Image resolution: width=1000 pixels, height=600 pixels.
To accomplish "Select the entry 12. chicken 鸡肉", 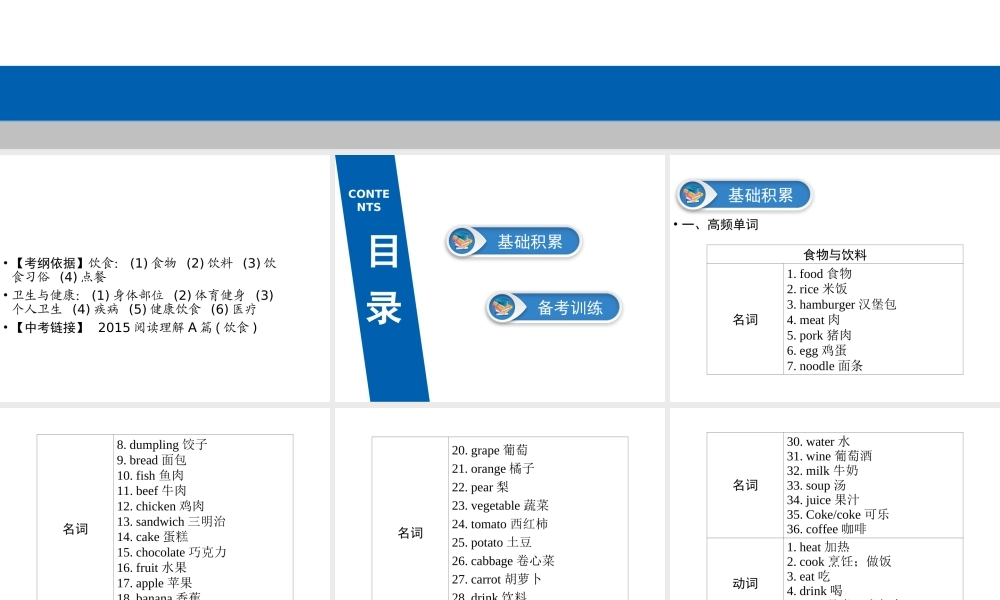I will pyautogui.click(x=161, y=506).
